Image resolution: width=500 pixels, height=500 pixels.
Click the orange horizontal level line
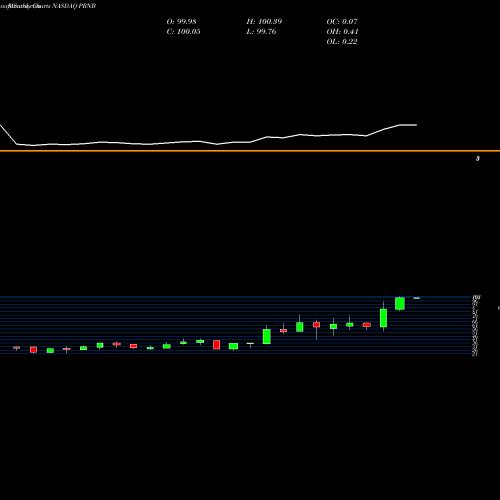[x=250, y=151]
